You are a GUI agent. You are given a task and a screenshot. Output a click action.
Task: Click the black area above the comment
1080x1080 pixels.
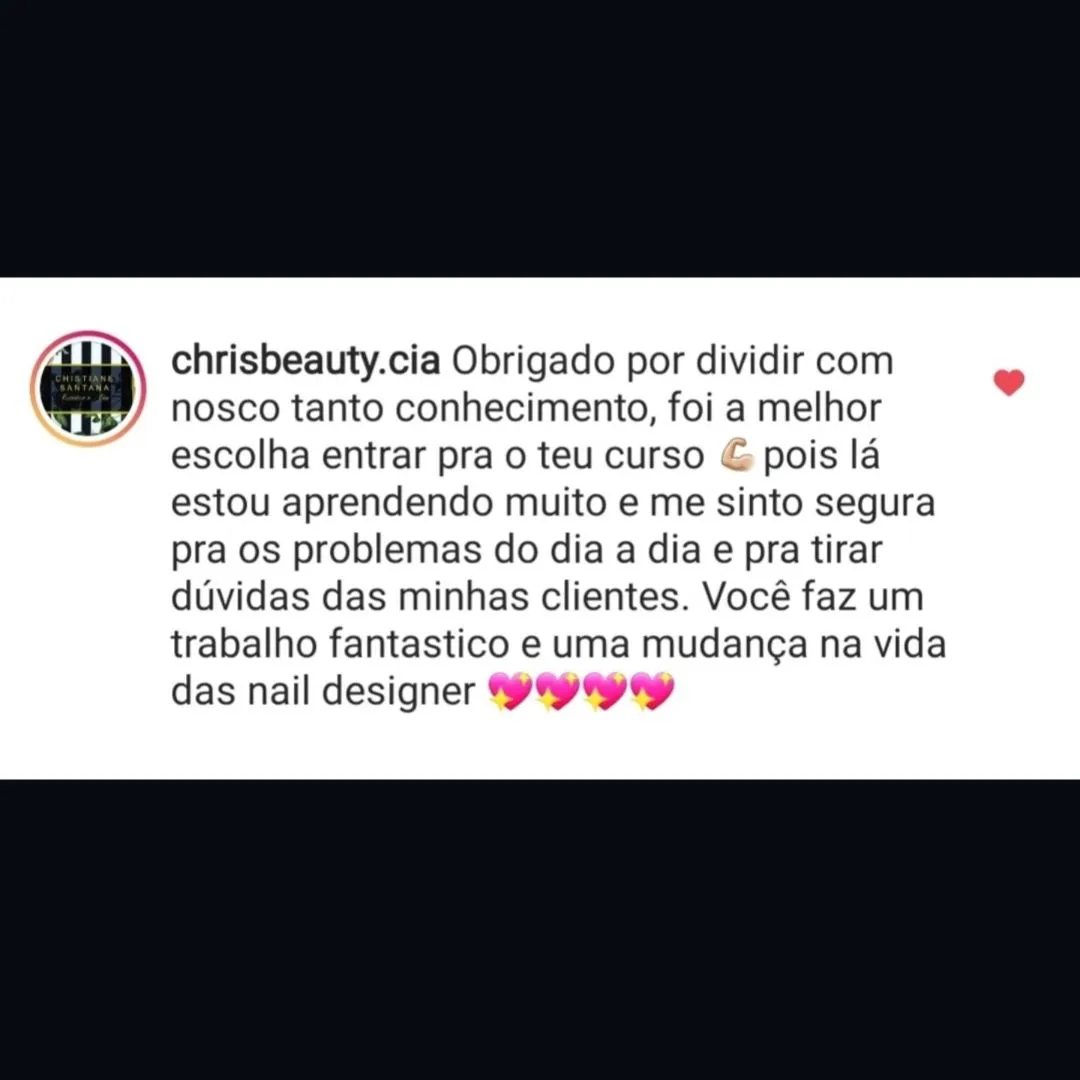pos(540,138)
